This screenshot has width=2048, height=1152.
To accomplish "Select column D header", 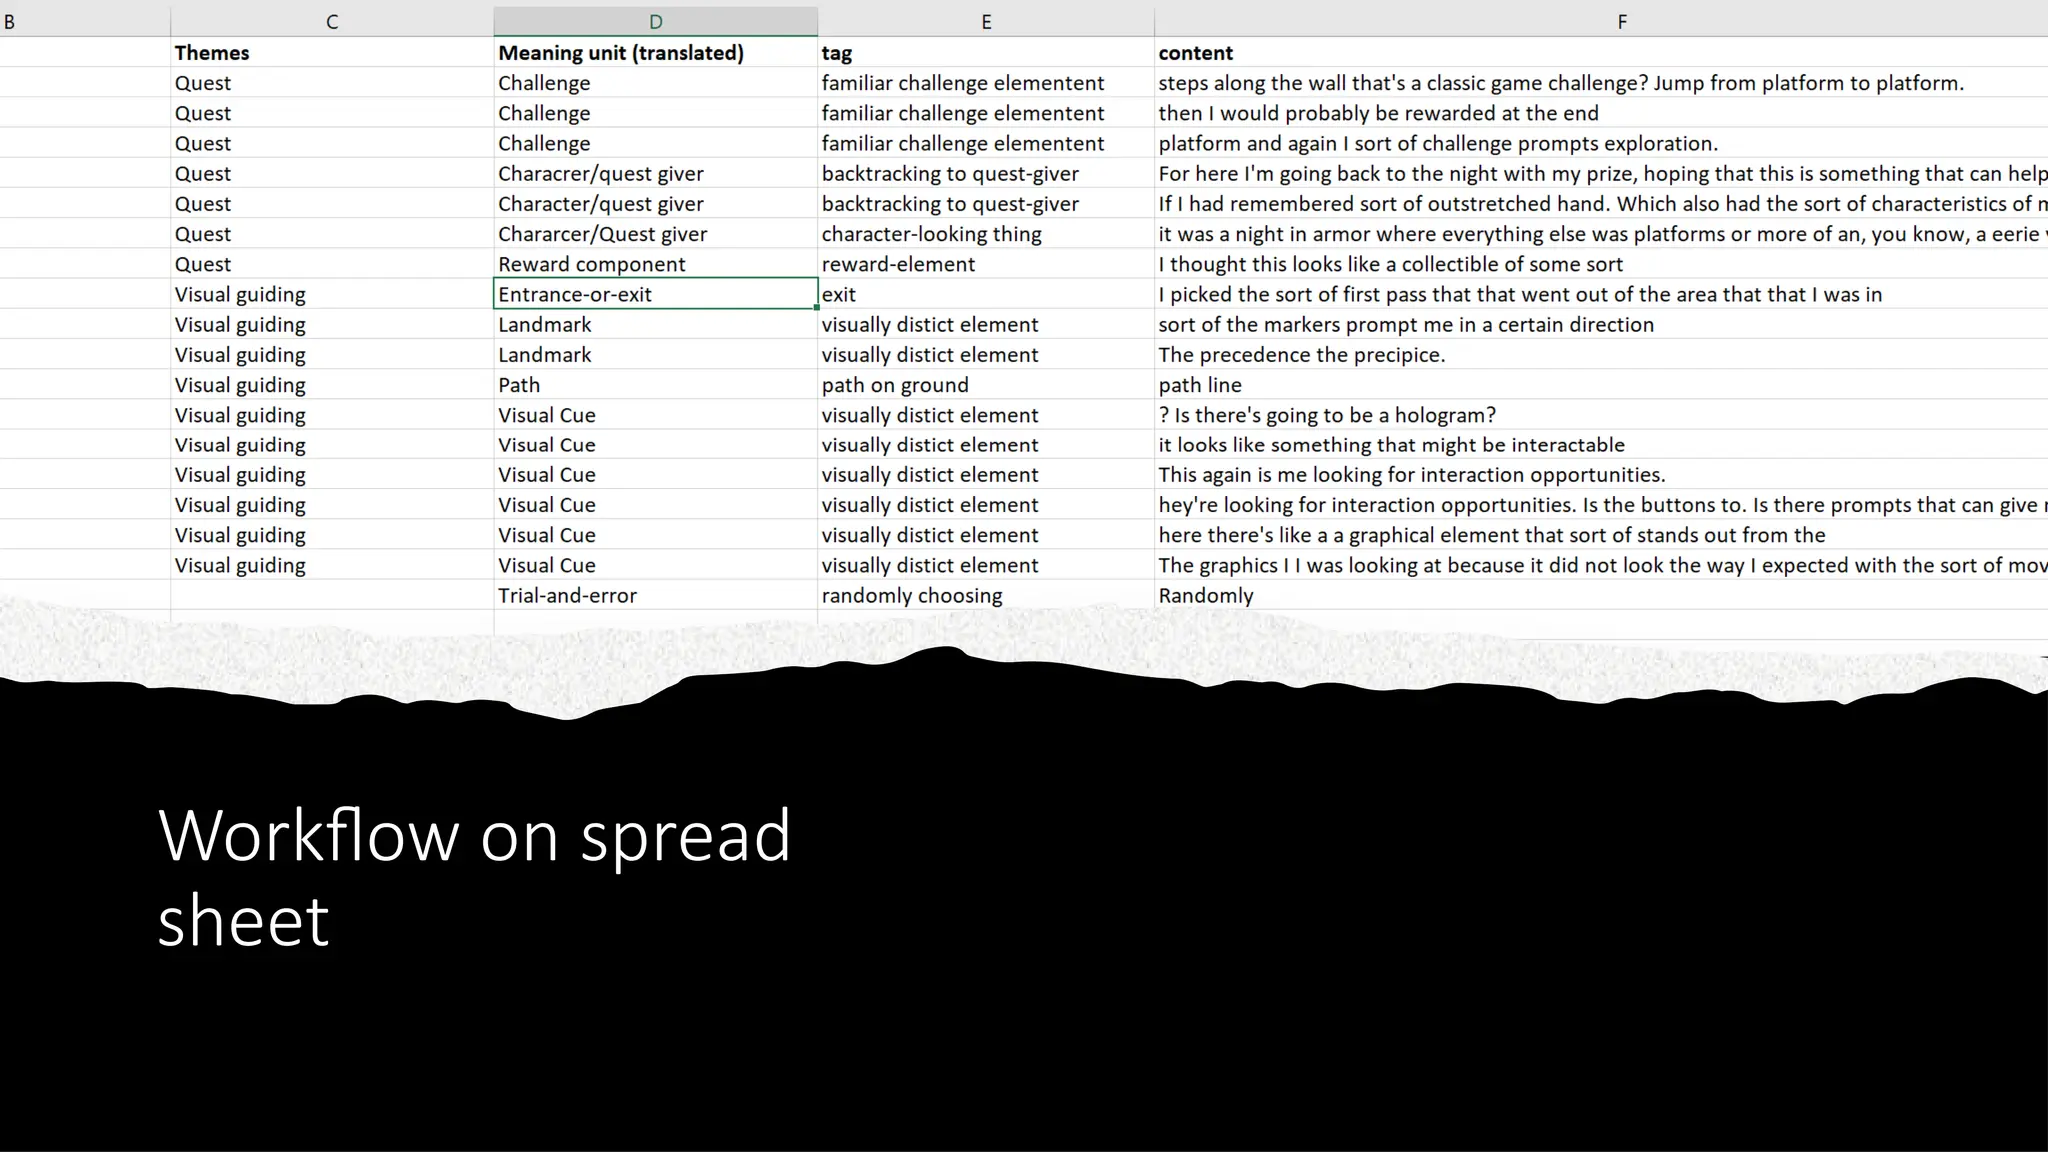I will [656, 22].
